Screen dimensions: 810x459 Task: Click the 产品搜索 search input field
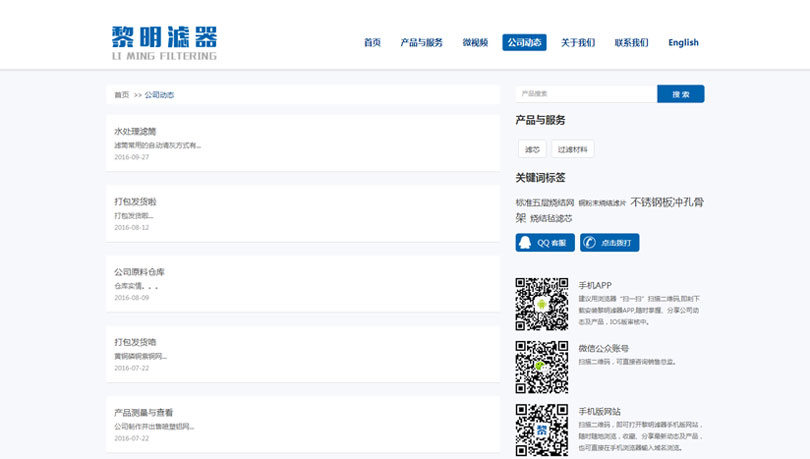[586, 94]
